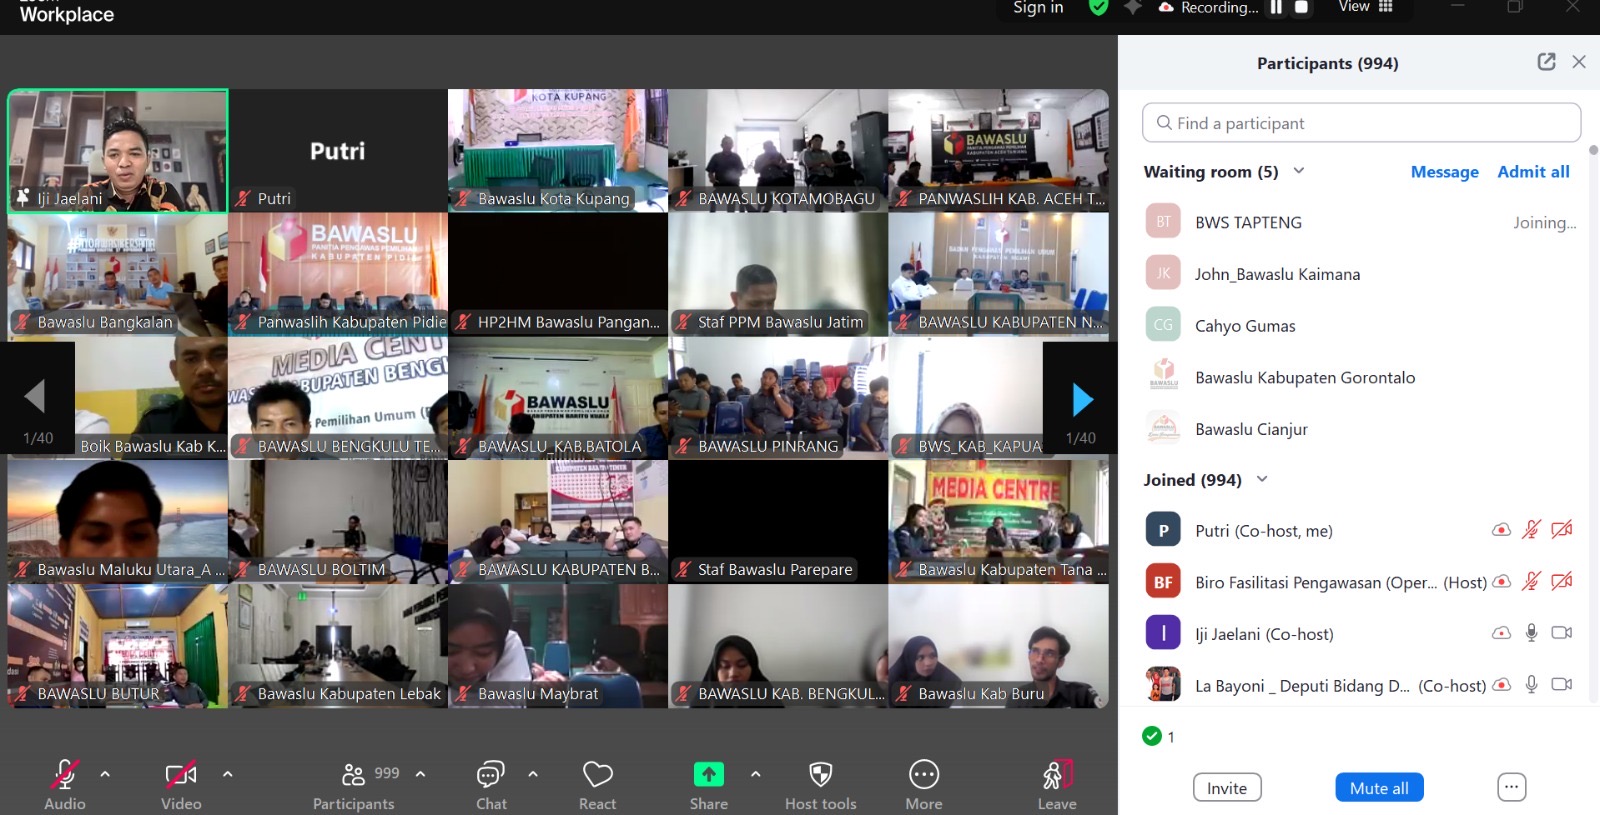
Task: Go to next video gallery page
Action: pos(1081,400)
